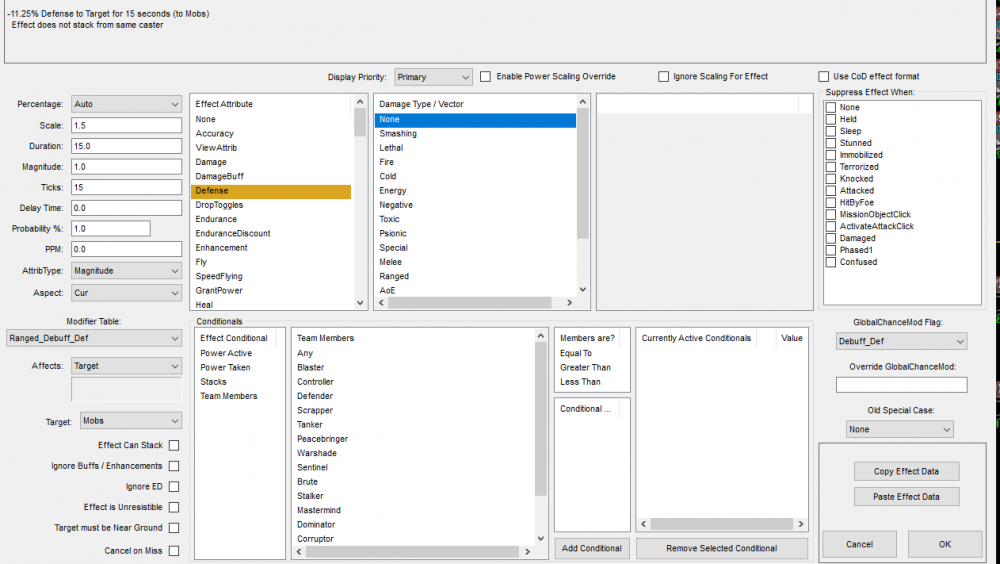Click the OK button
Screen dimensions: 1000x564
pyautogui.click(x=944, y=544)
